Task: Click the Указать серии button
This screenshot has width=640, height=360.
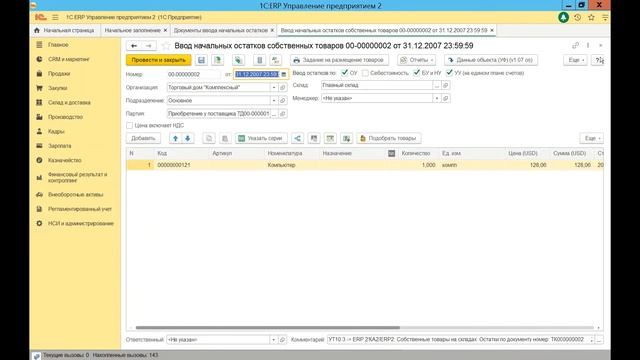Action: tap(261, 138)
